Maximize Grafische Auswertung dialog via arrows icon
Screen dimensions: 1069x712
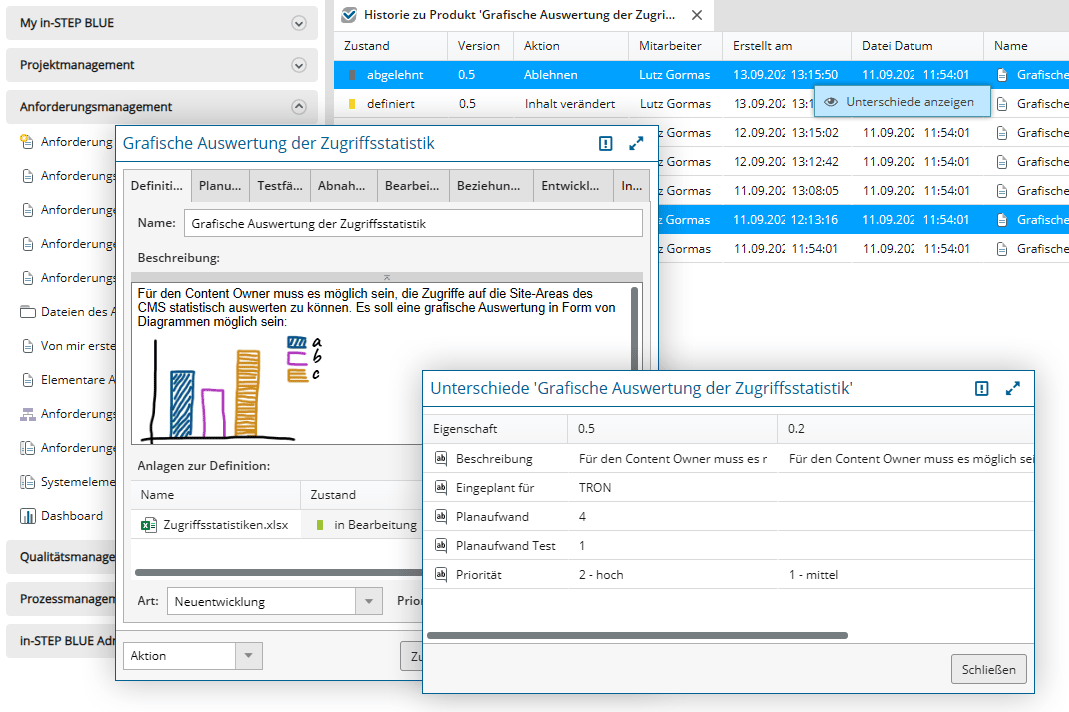pyautogui.click(x=636, y=144)
